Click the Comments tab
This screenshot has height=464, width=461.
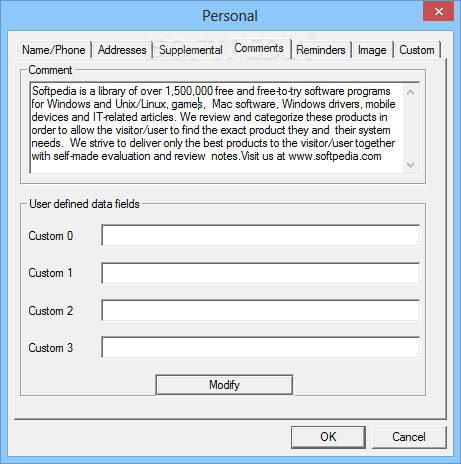coord(259,48)
